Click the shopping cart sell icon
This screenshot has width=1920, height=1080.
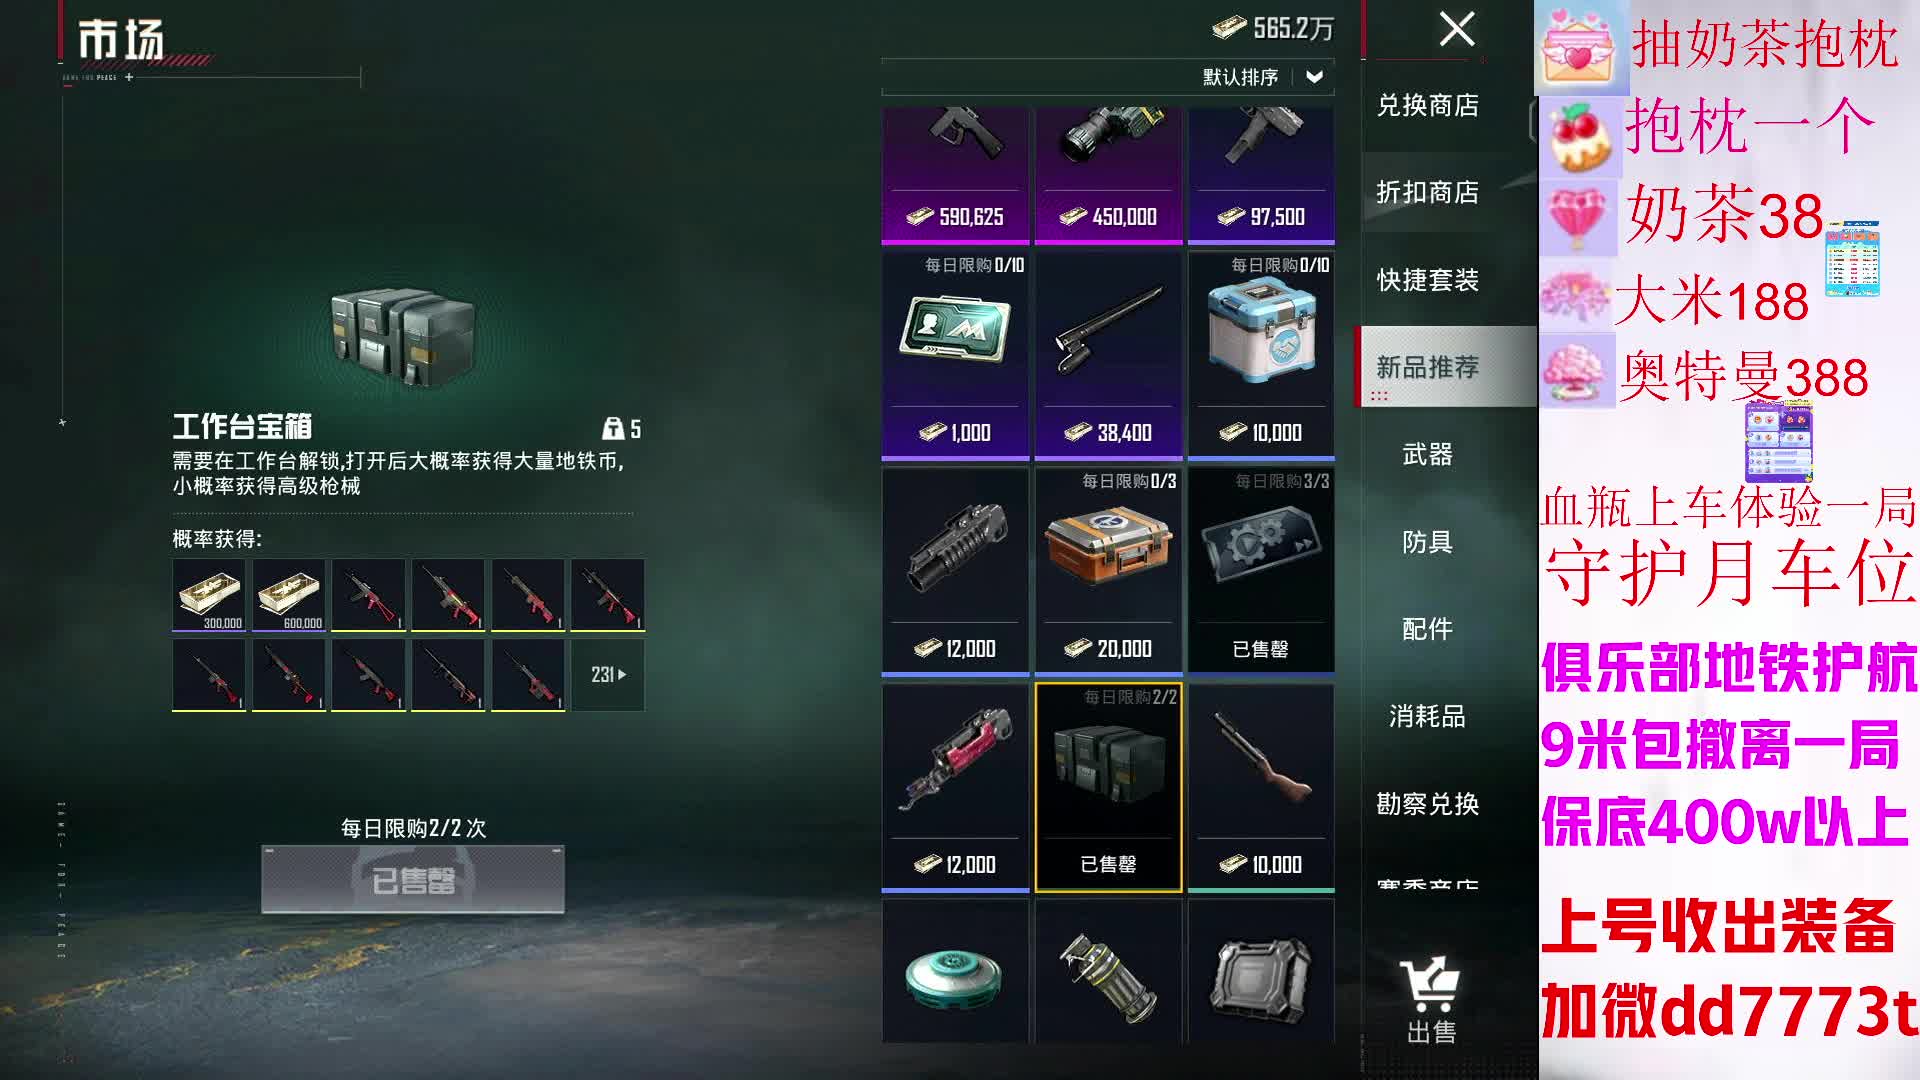click(x=1430, y=1000)
